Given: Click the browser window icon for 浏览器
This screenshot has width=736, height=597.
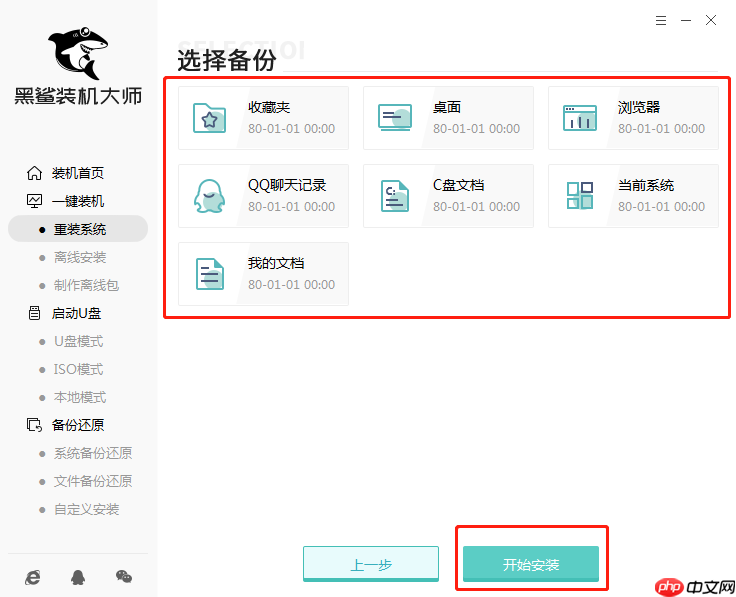Looking at the screenshot, I should pyautogui.click(x=580, y=118).
